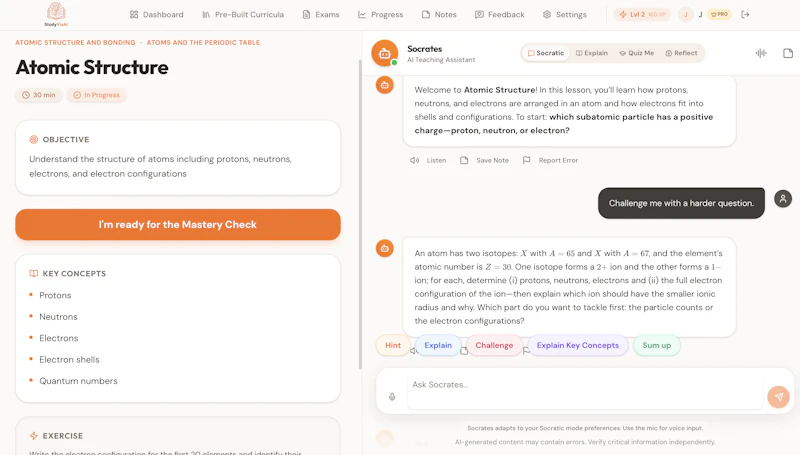
Task: Click the microphone icon for voice input
Action: [x=392, y=396]
